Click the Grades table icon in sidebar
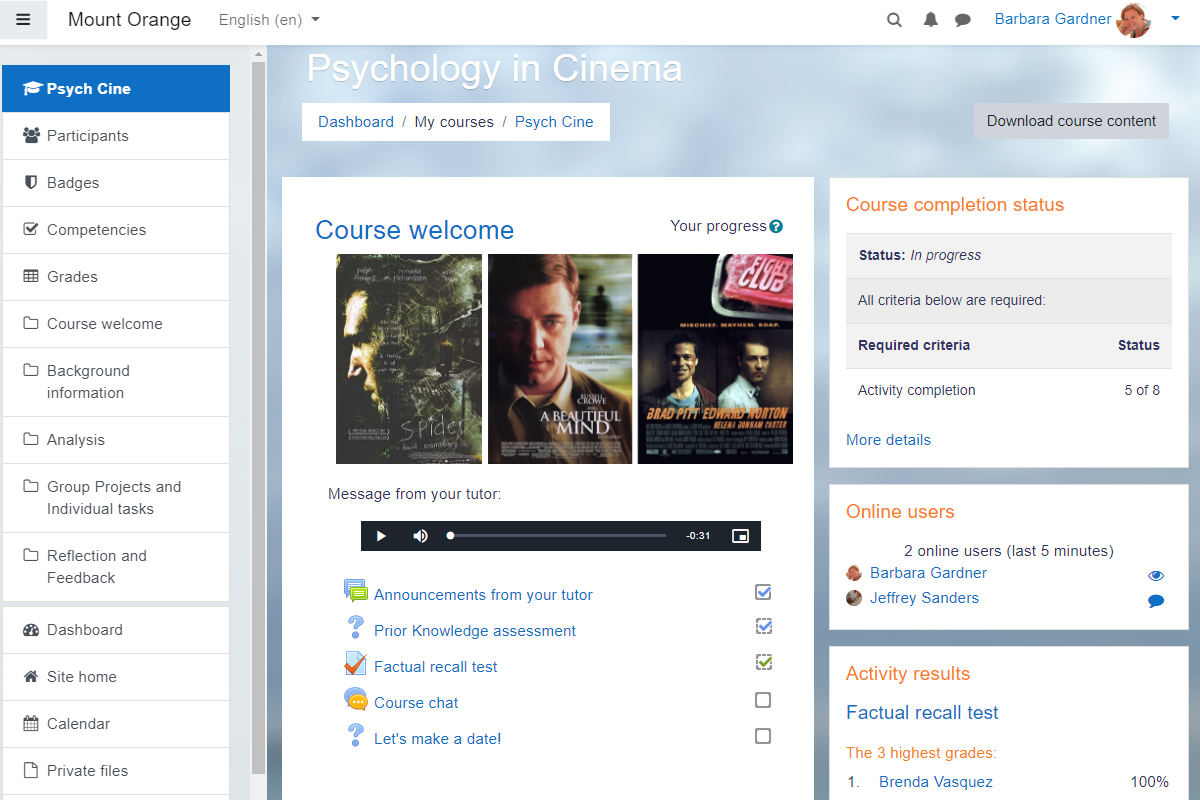Screen dimensions: 1200x800 coord(31,276)
